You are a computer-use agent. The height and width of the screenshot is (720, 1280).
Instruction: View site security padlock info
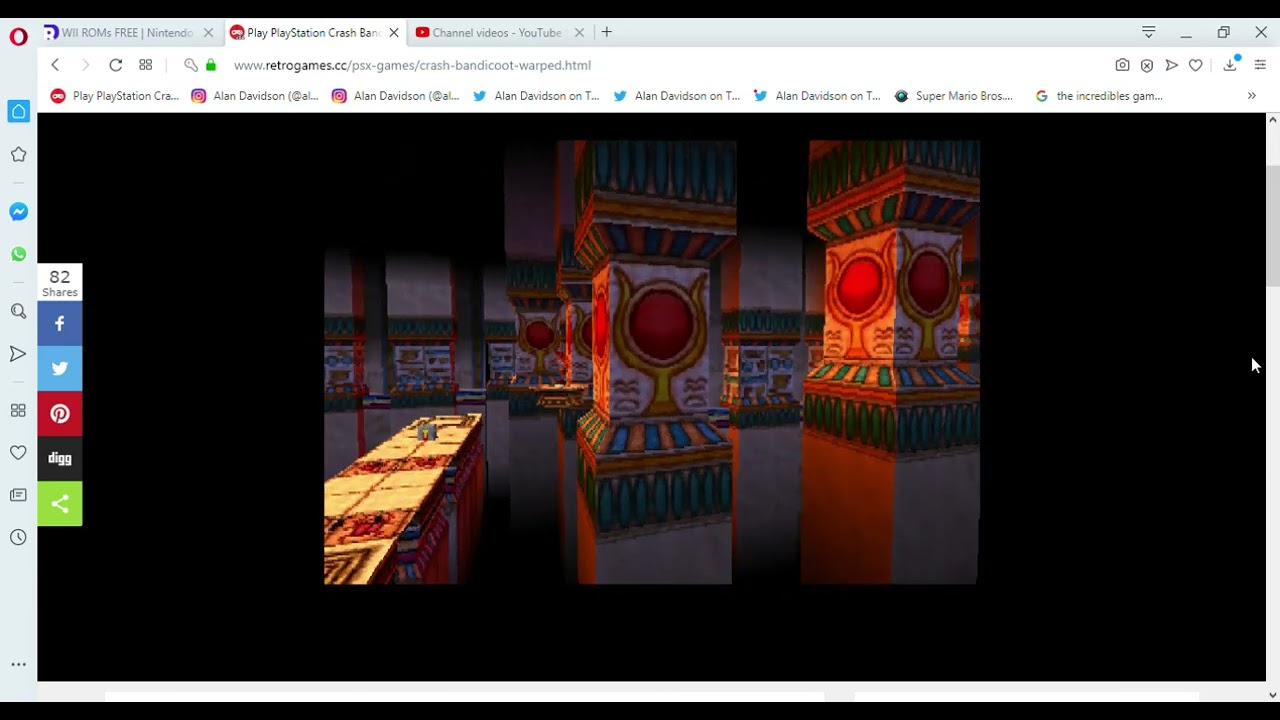point(210,65)
